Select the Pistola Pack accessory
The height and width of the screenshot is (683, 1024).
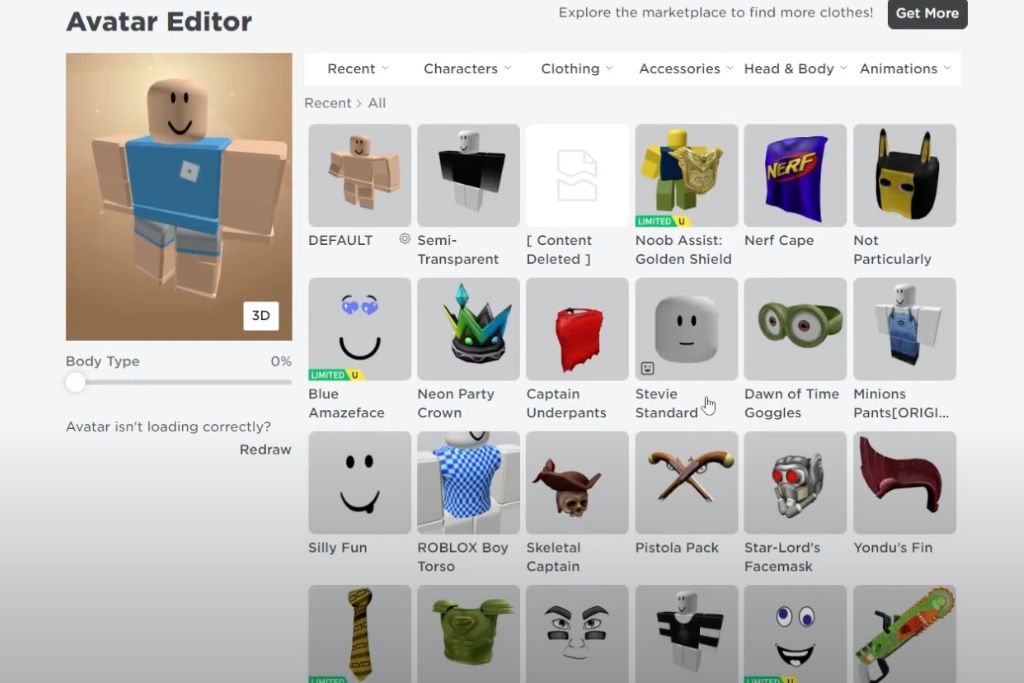point(686,483)
